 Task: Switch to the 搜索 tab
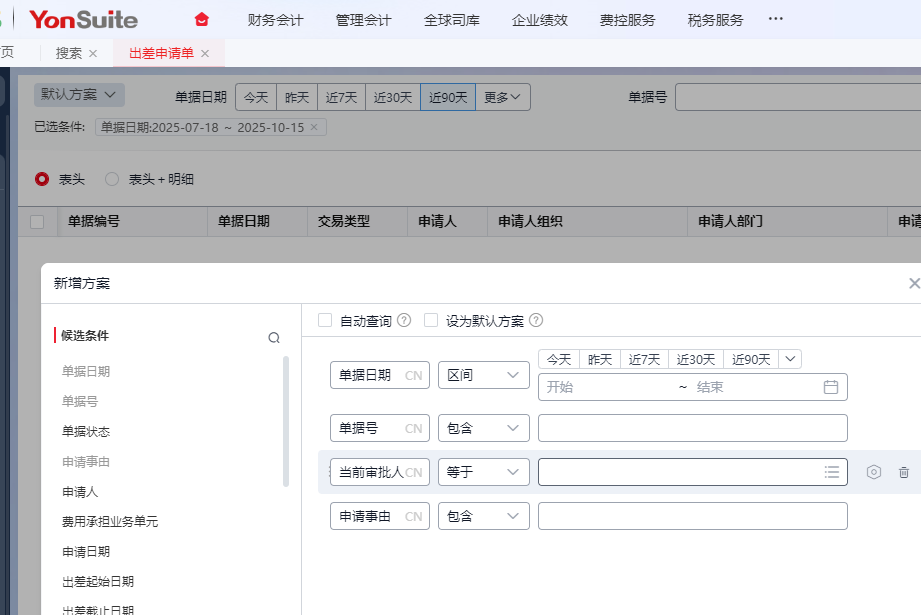tap(69, 53)
